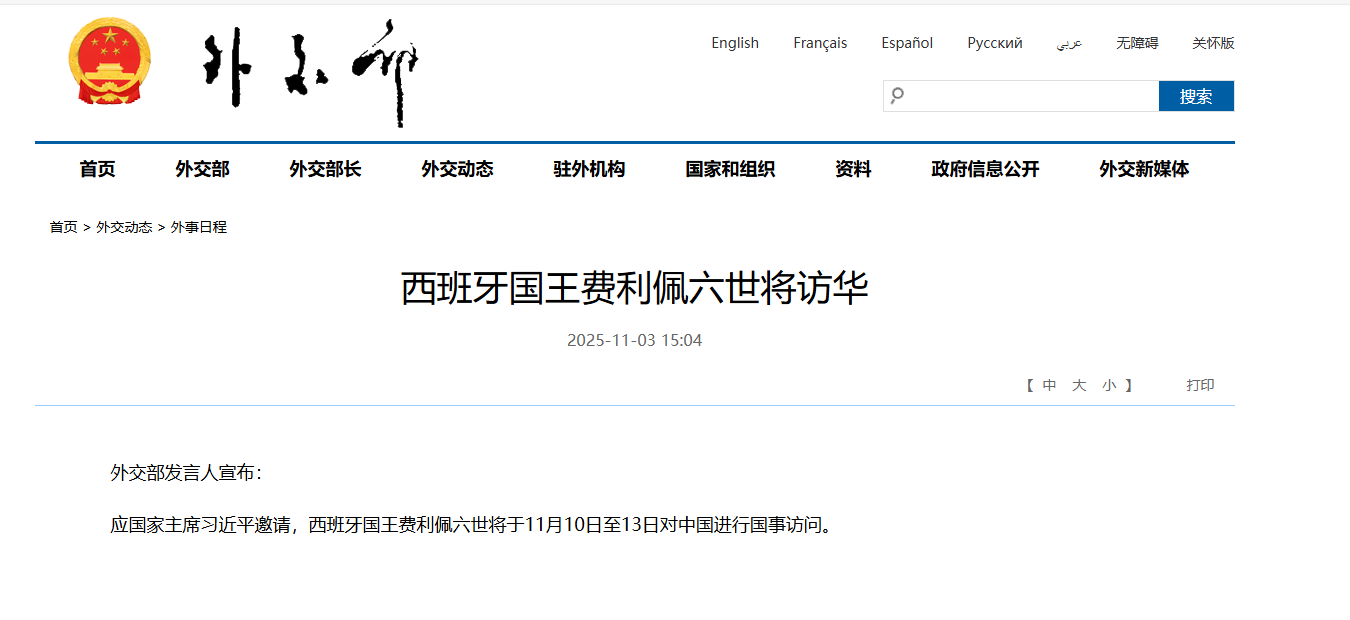This screenshot has height=620, width=1350.
Task: Enable 无障碍 accessibility mode
Action: coord(1137,43)
